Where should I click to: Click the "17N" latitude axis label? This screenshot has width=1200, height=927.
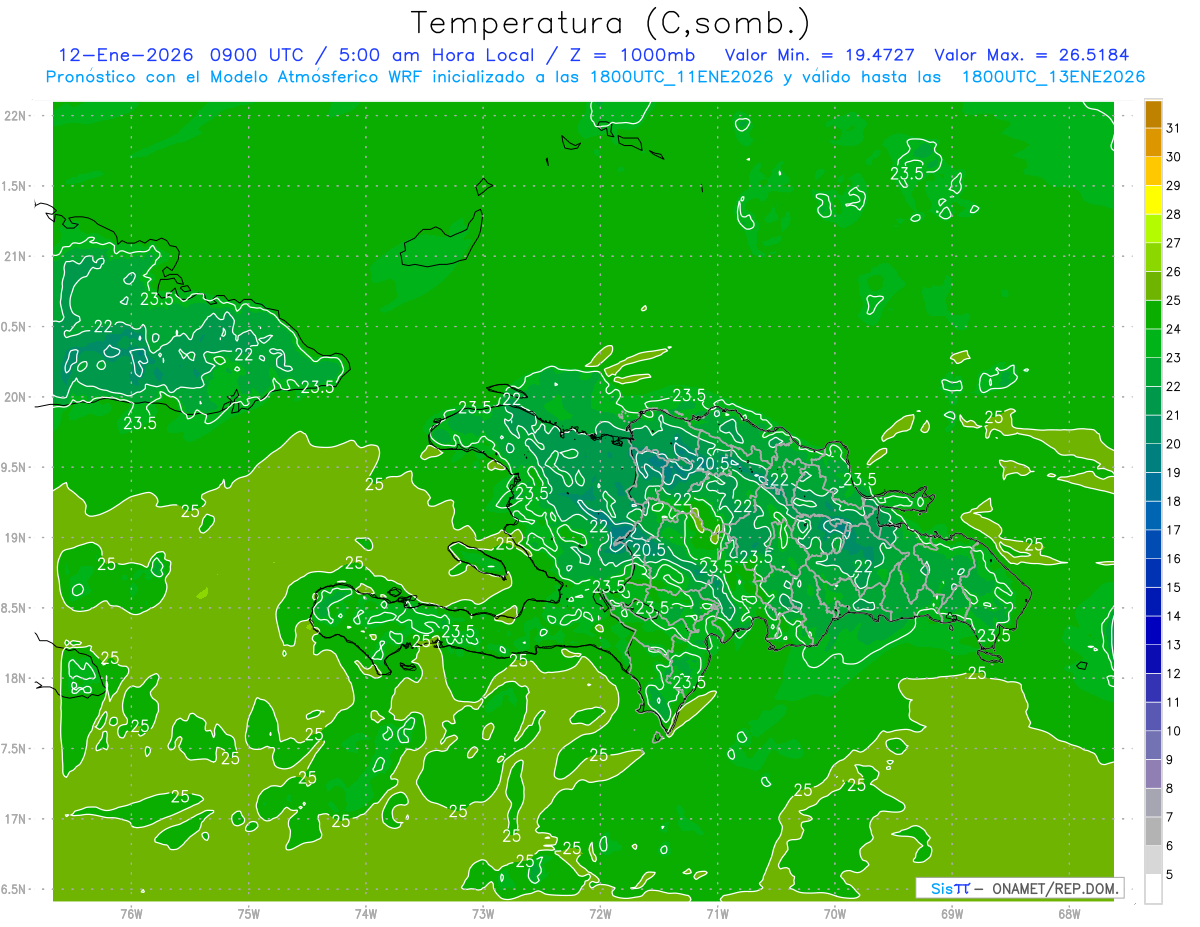pos(15,819)
